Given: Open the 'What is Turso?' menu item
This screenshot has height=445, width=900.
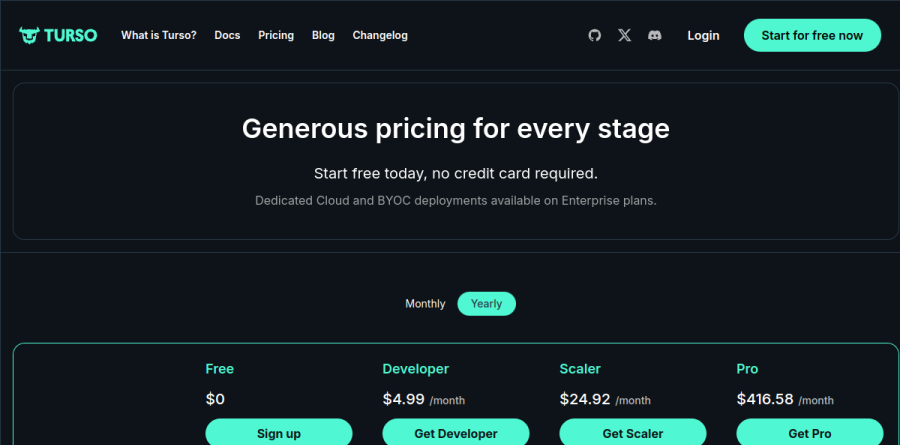Looking at the screenshot, I should (x=158, y=35).
